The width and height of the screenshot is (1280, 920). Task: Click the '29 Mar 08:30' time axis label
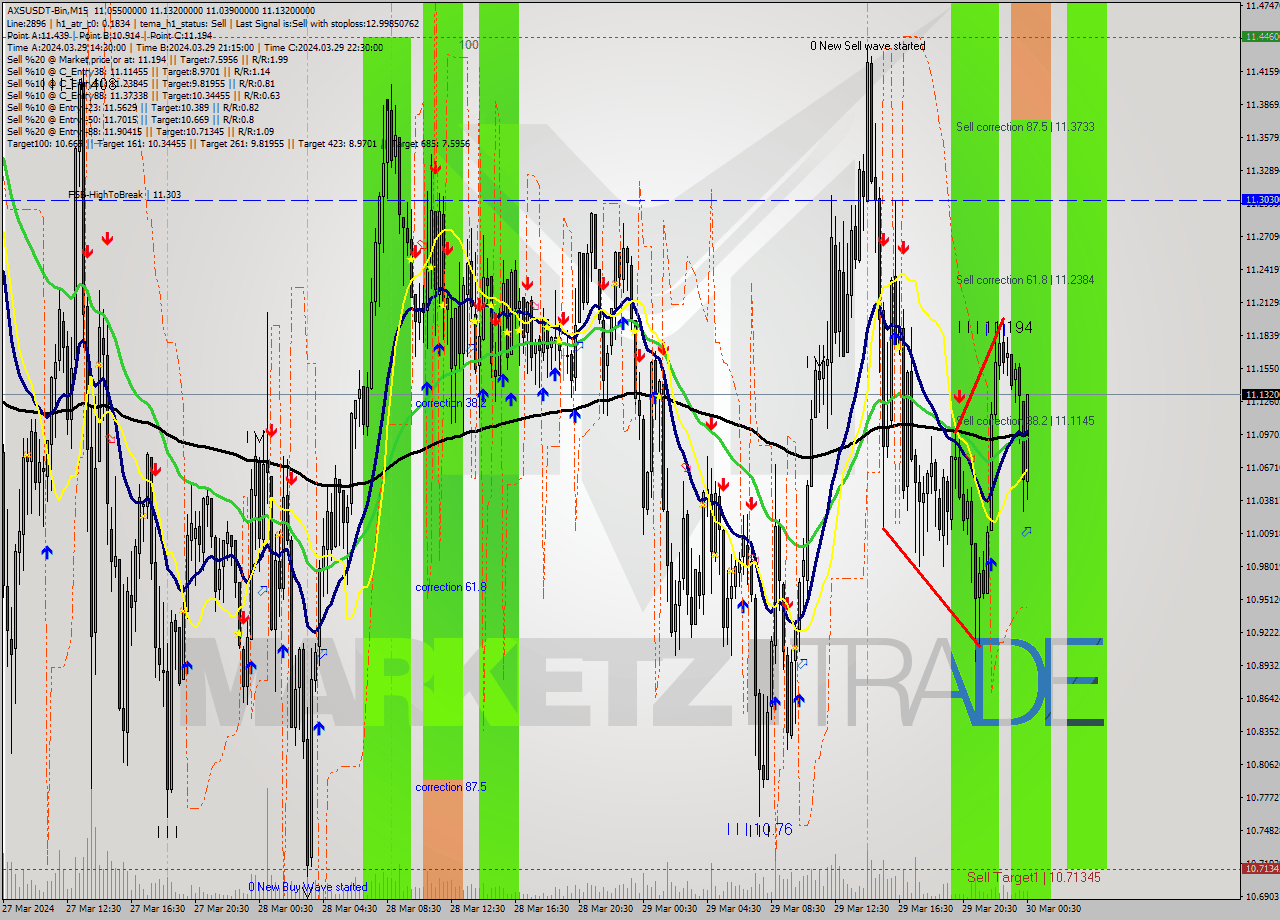point(797,909)
